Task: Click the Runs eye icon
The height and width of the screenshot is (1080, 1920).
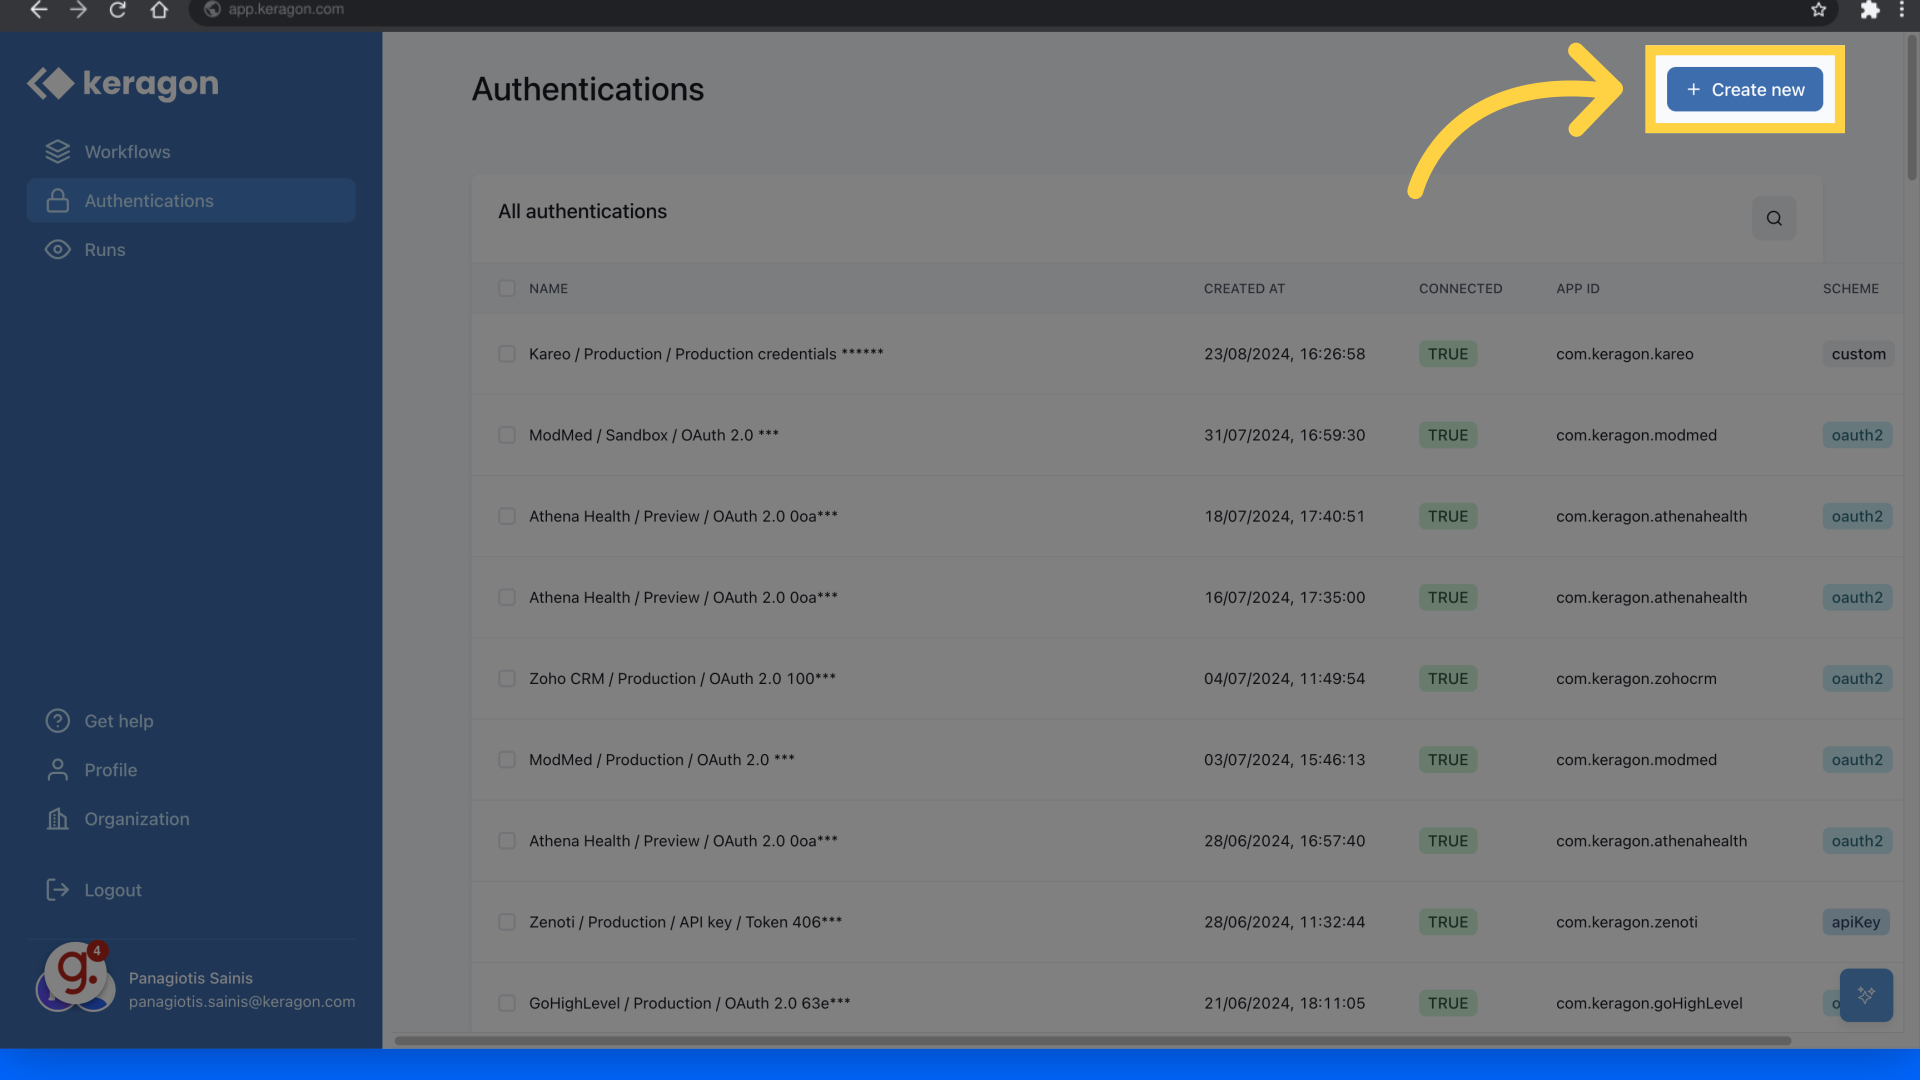Action: coord(58,250)
